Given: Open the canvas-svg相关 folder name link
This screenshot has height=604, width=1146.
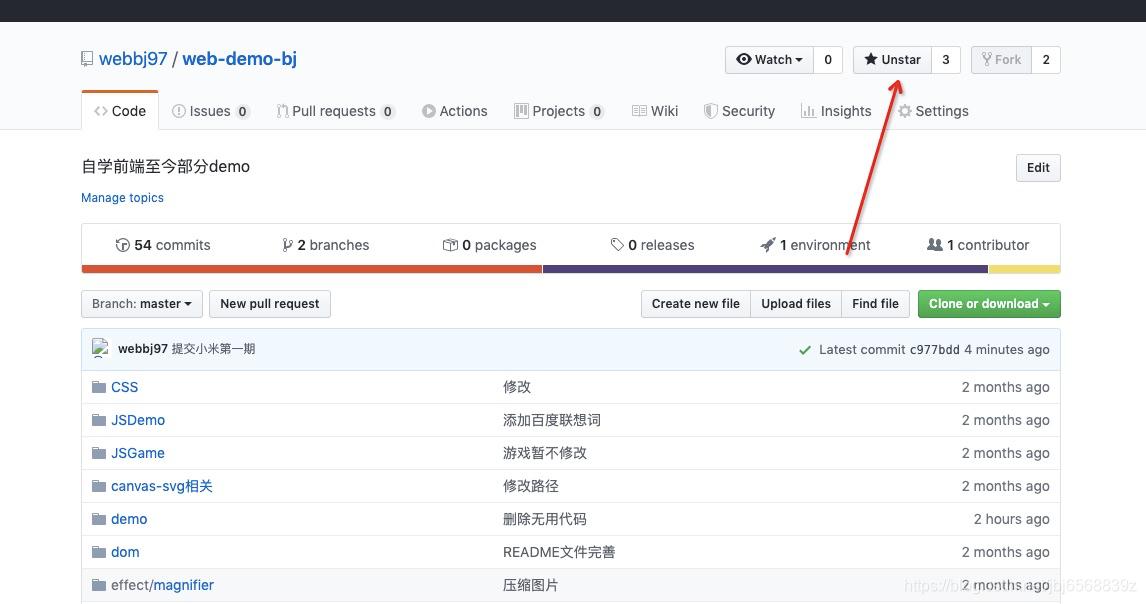Looking at the screenshot, I should point(162,486).
